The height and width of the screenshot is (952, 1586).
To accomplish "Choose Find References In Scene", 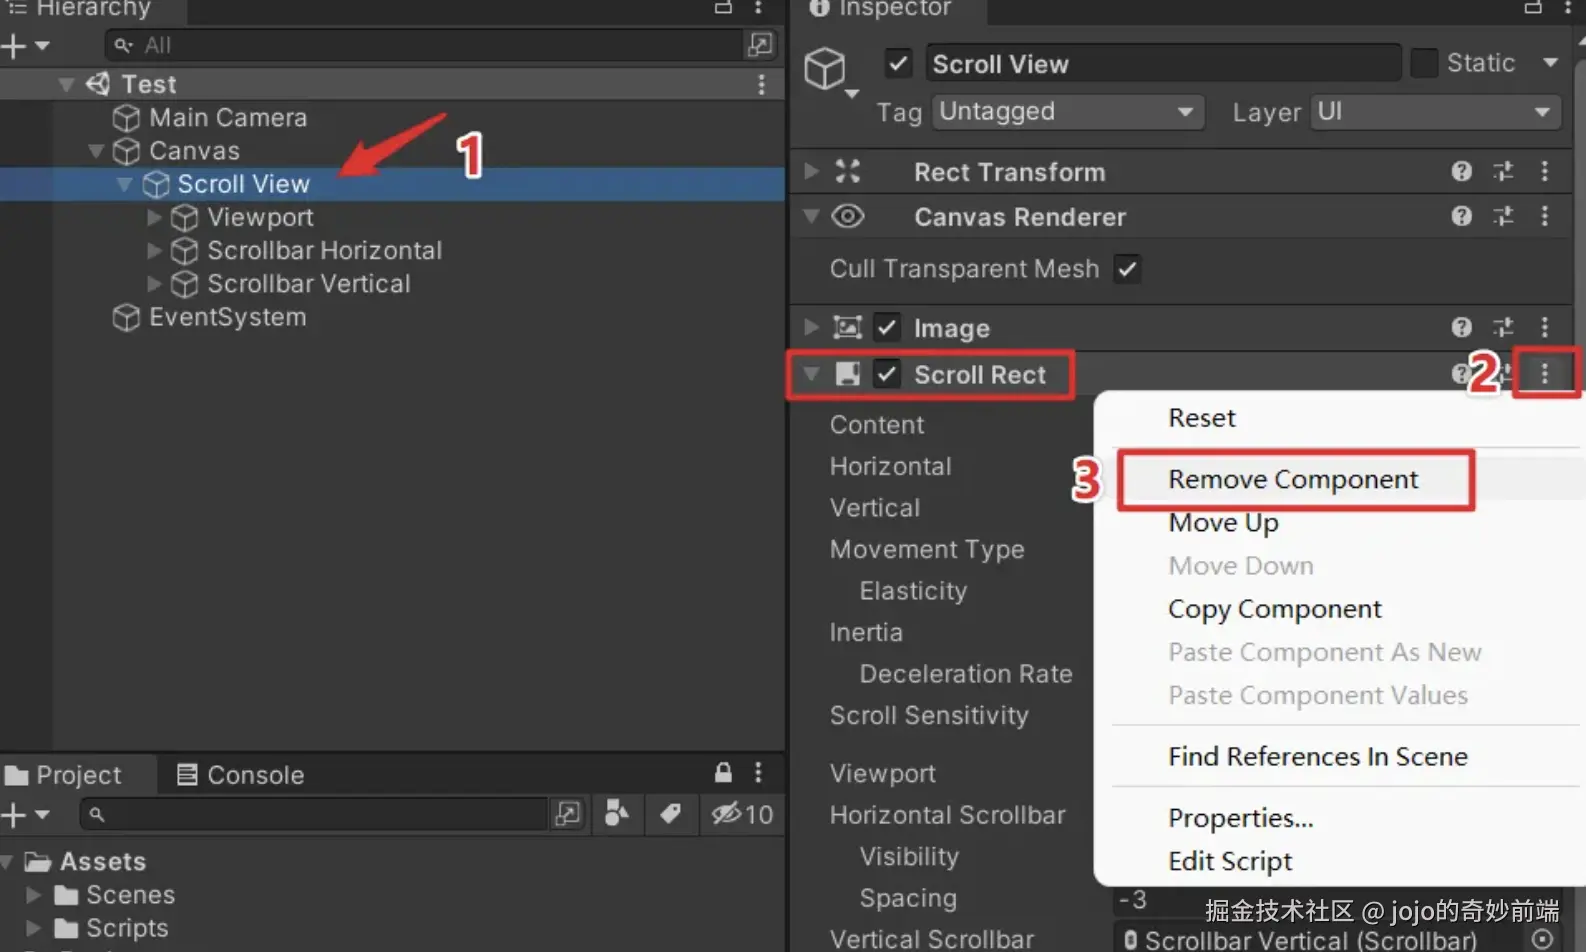I will [x=1318, y=757].
